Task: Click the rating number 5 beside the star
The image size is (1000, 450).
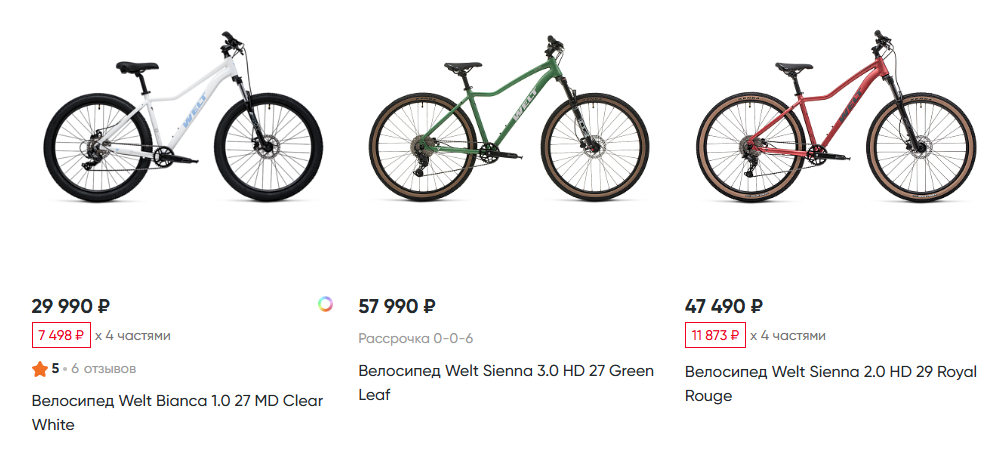Action: 56,369
